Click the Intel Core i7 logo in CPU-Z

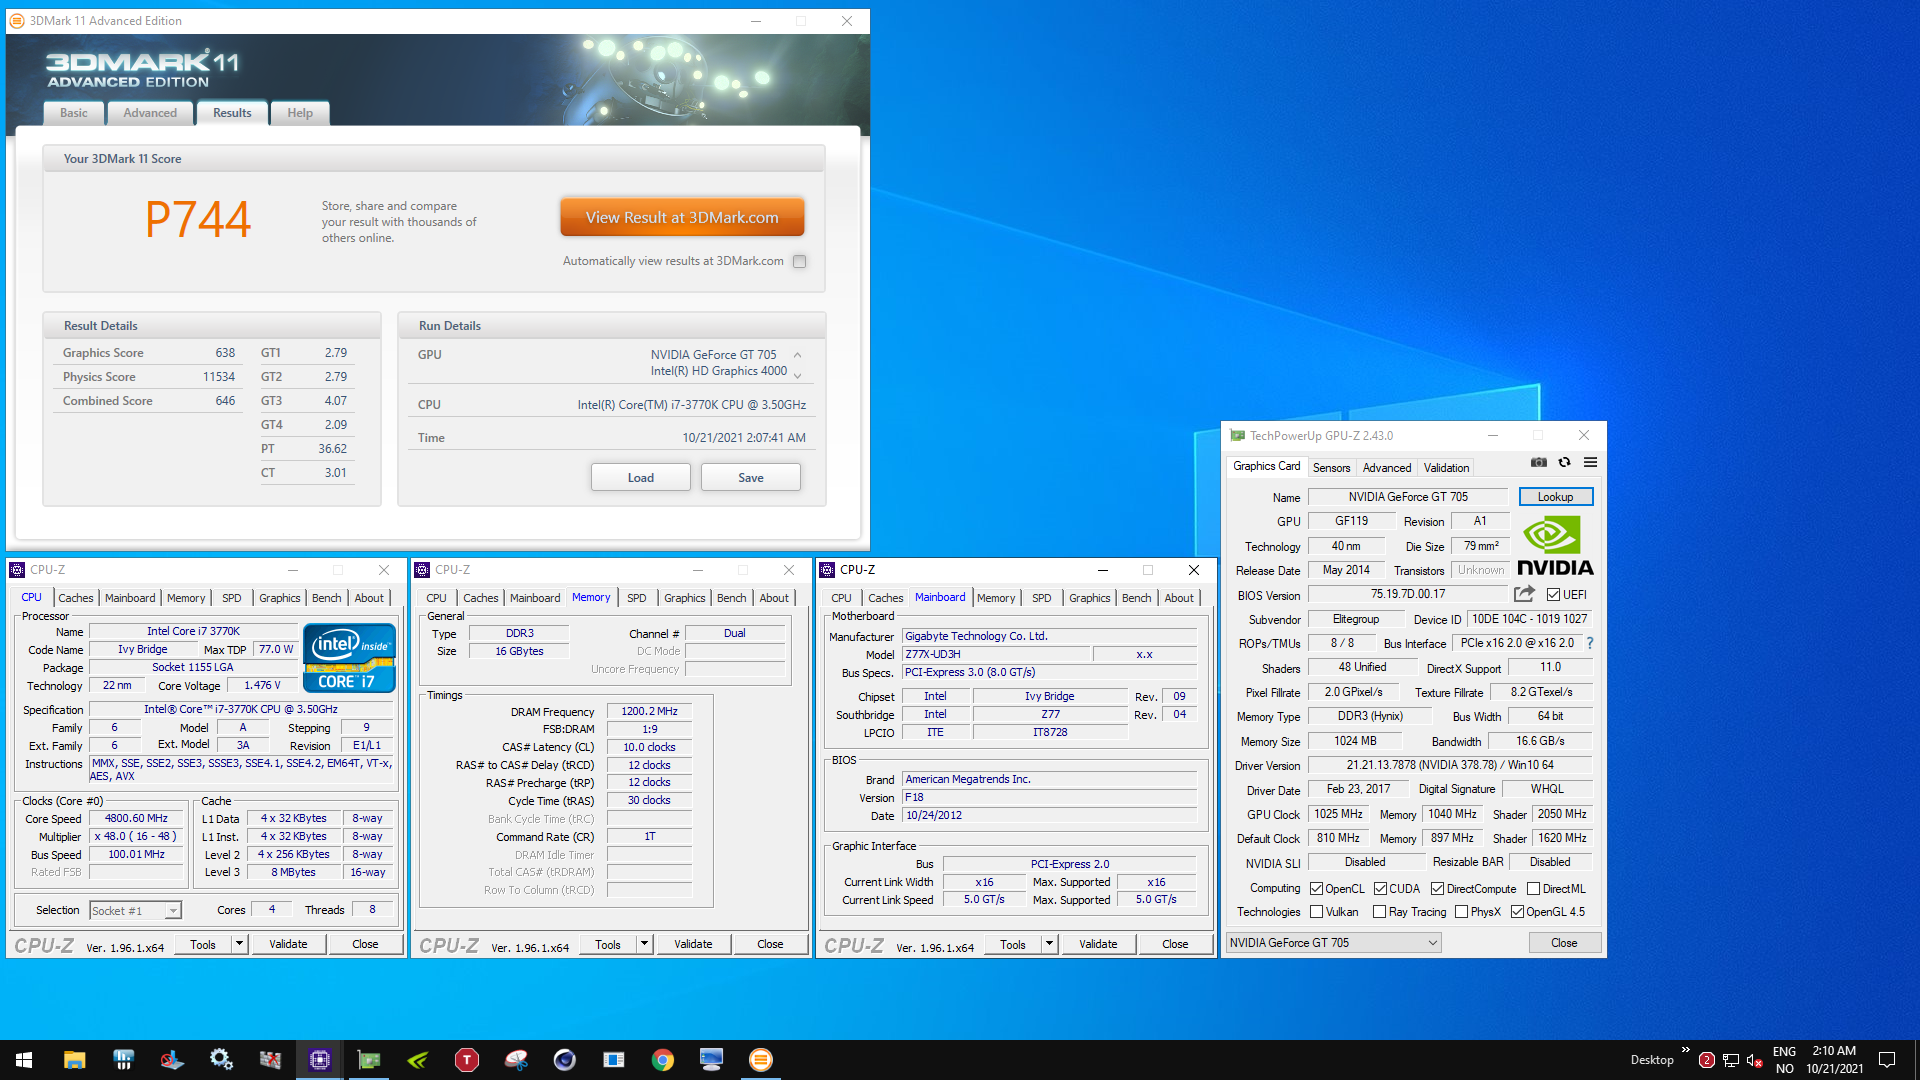pyautogui.click(x=349, y=658)
